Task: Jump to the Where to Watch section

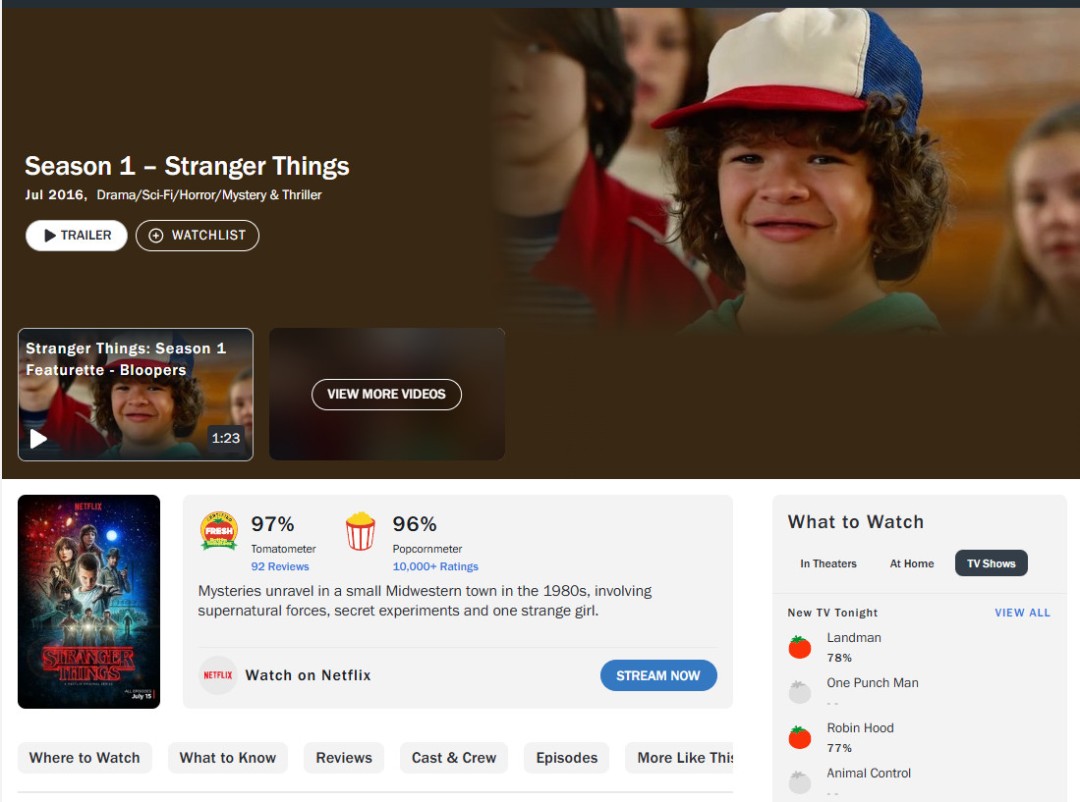Action: (85, 758)
